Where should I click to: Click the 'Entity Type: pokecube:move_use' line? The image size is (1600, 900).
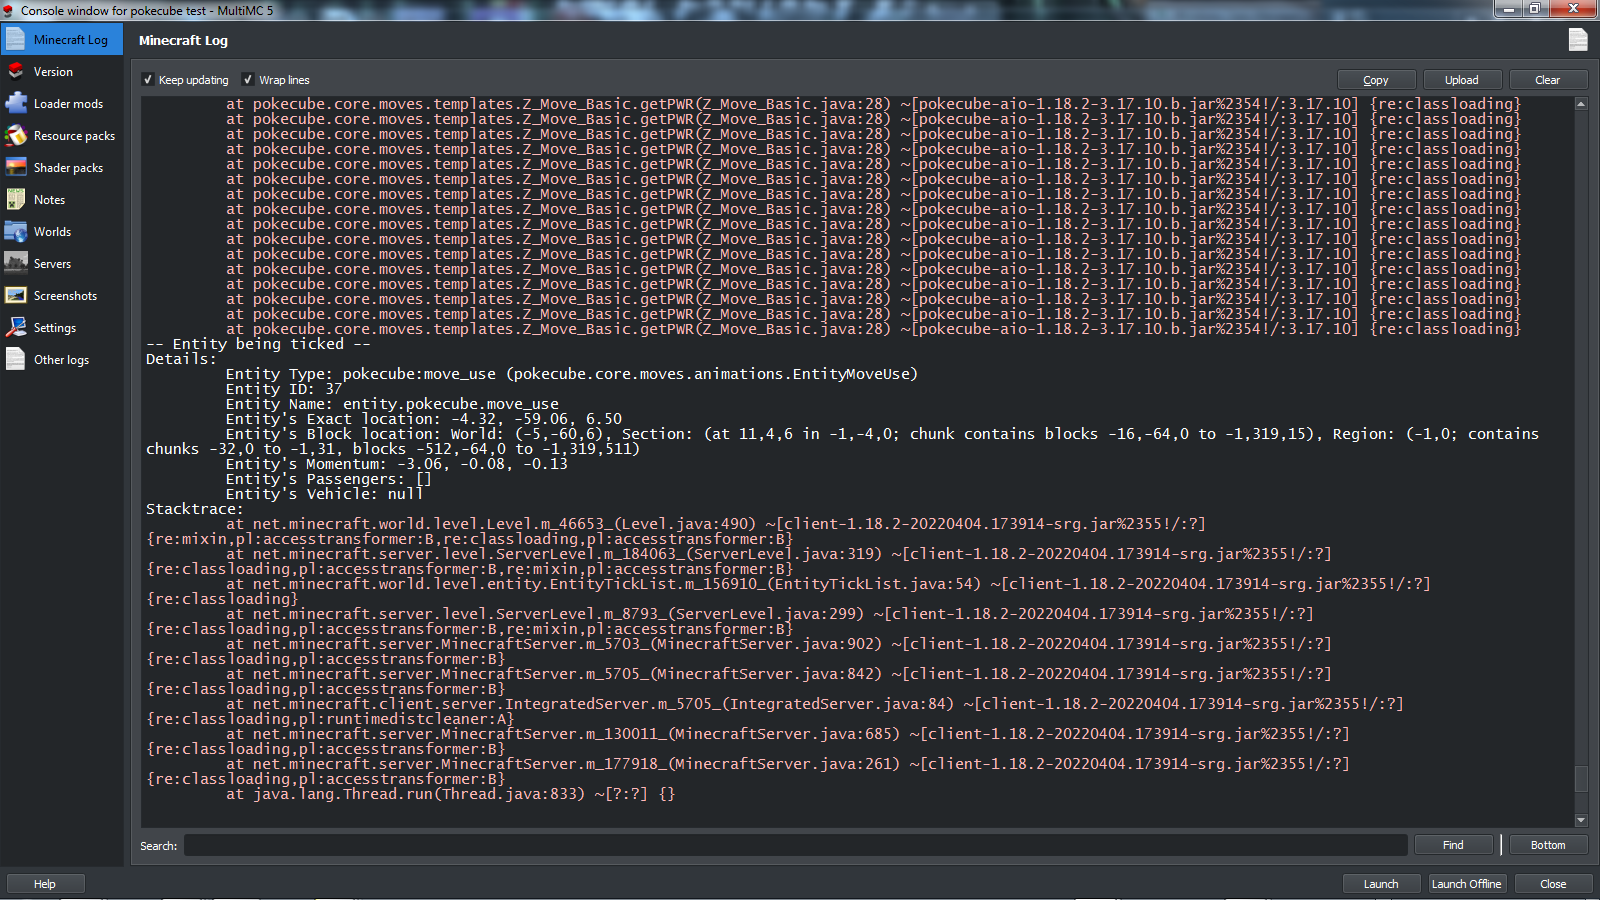tap(572, 374)
